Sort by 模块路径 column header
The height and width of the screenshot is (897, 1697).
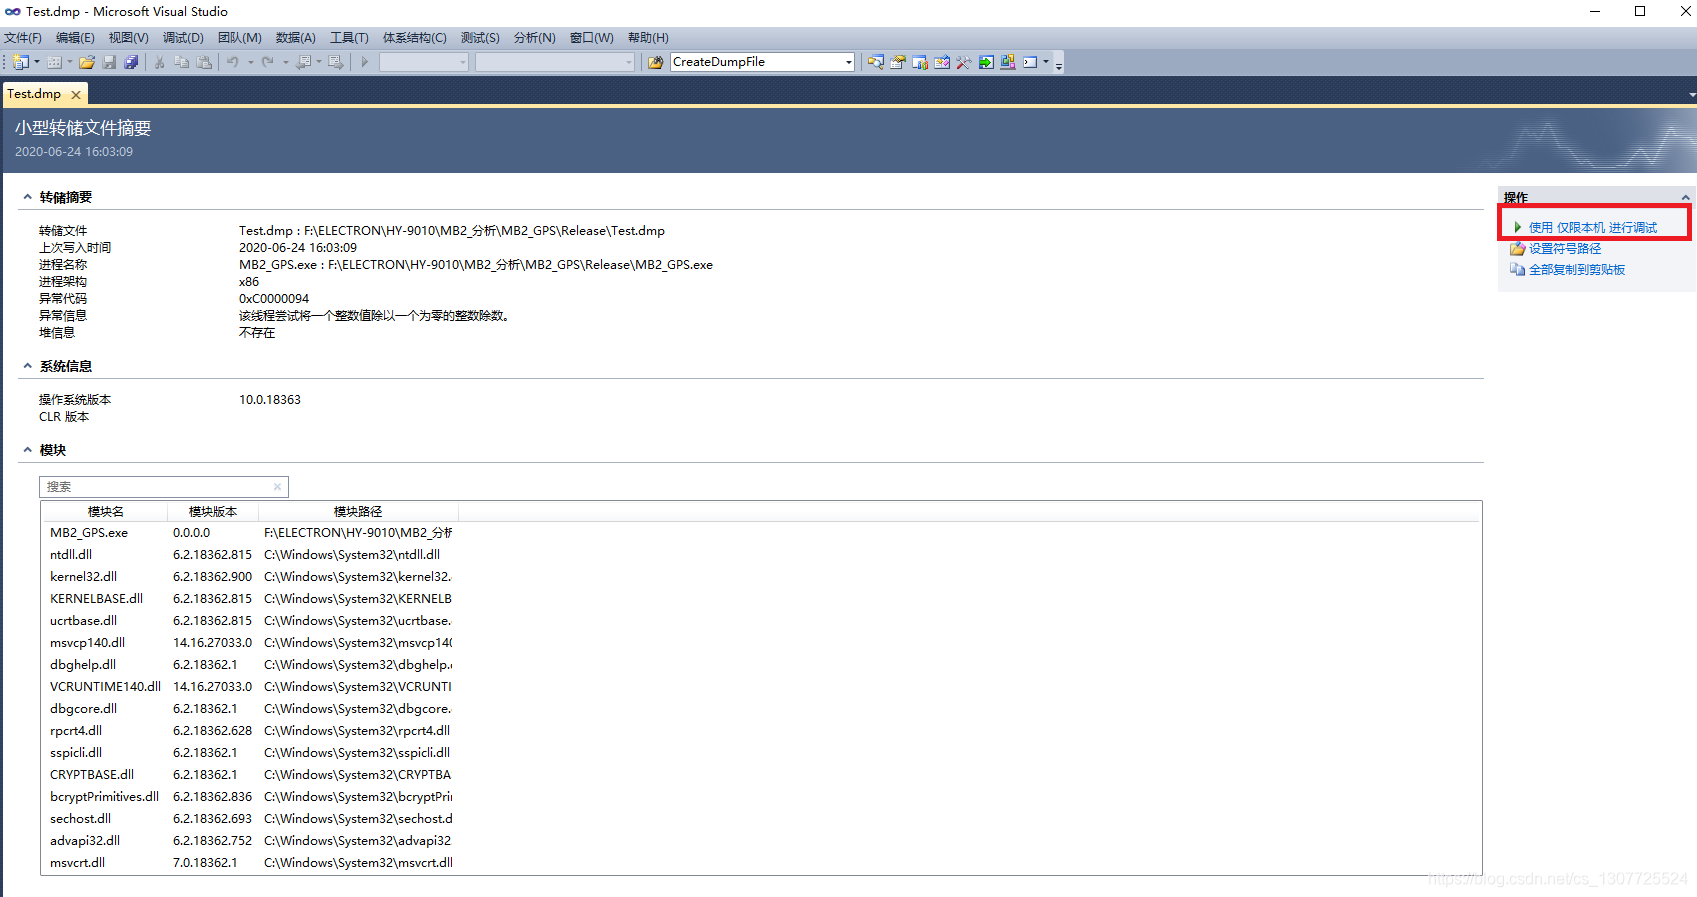[x=358, y=512]
